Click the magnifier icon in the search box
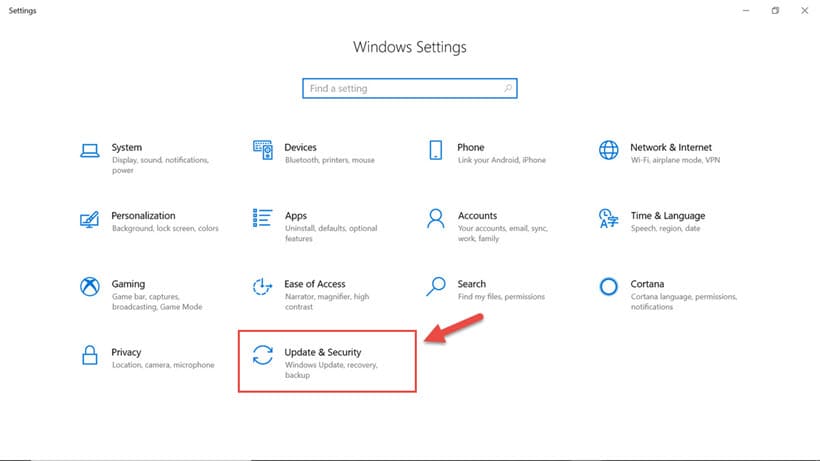 pyautogui.click(x=508, y=88)
